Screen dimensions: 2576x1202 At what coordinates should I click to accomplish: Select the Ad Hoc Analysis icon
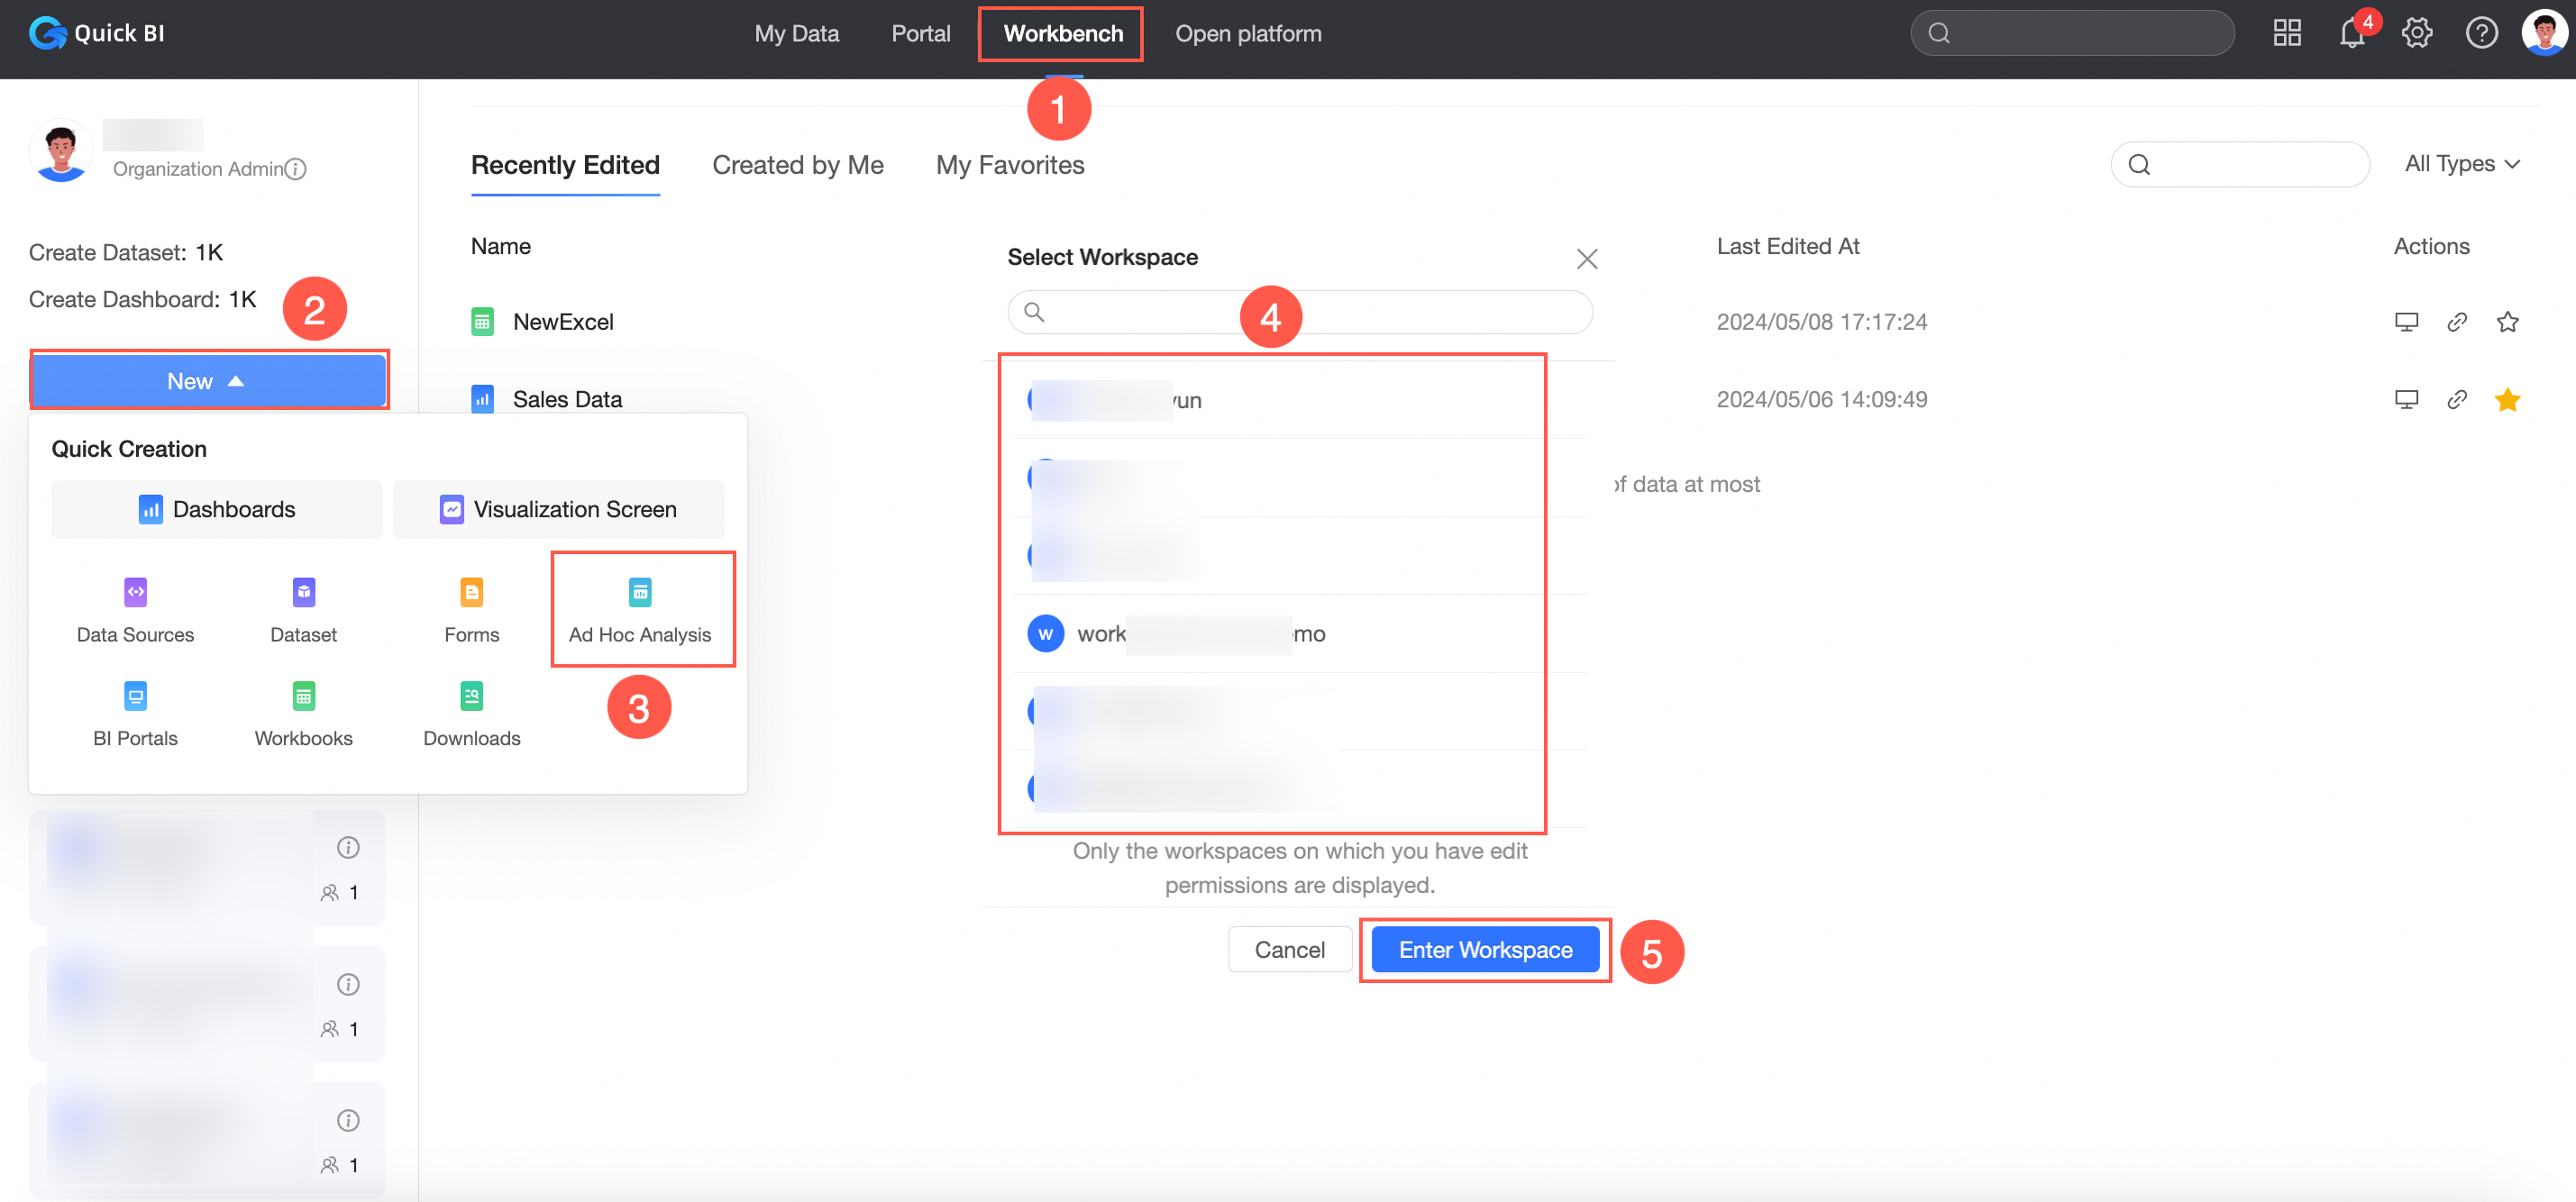click(640, 592)
